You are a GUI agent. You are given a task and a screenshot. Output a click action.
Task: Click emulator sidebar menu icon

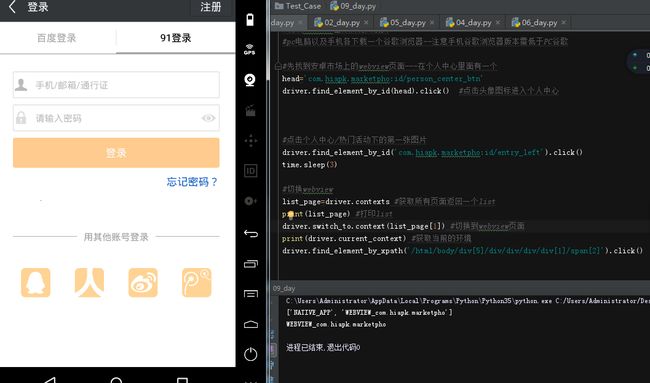[250, 294]
